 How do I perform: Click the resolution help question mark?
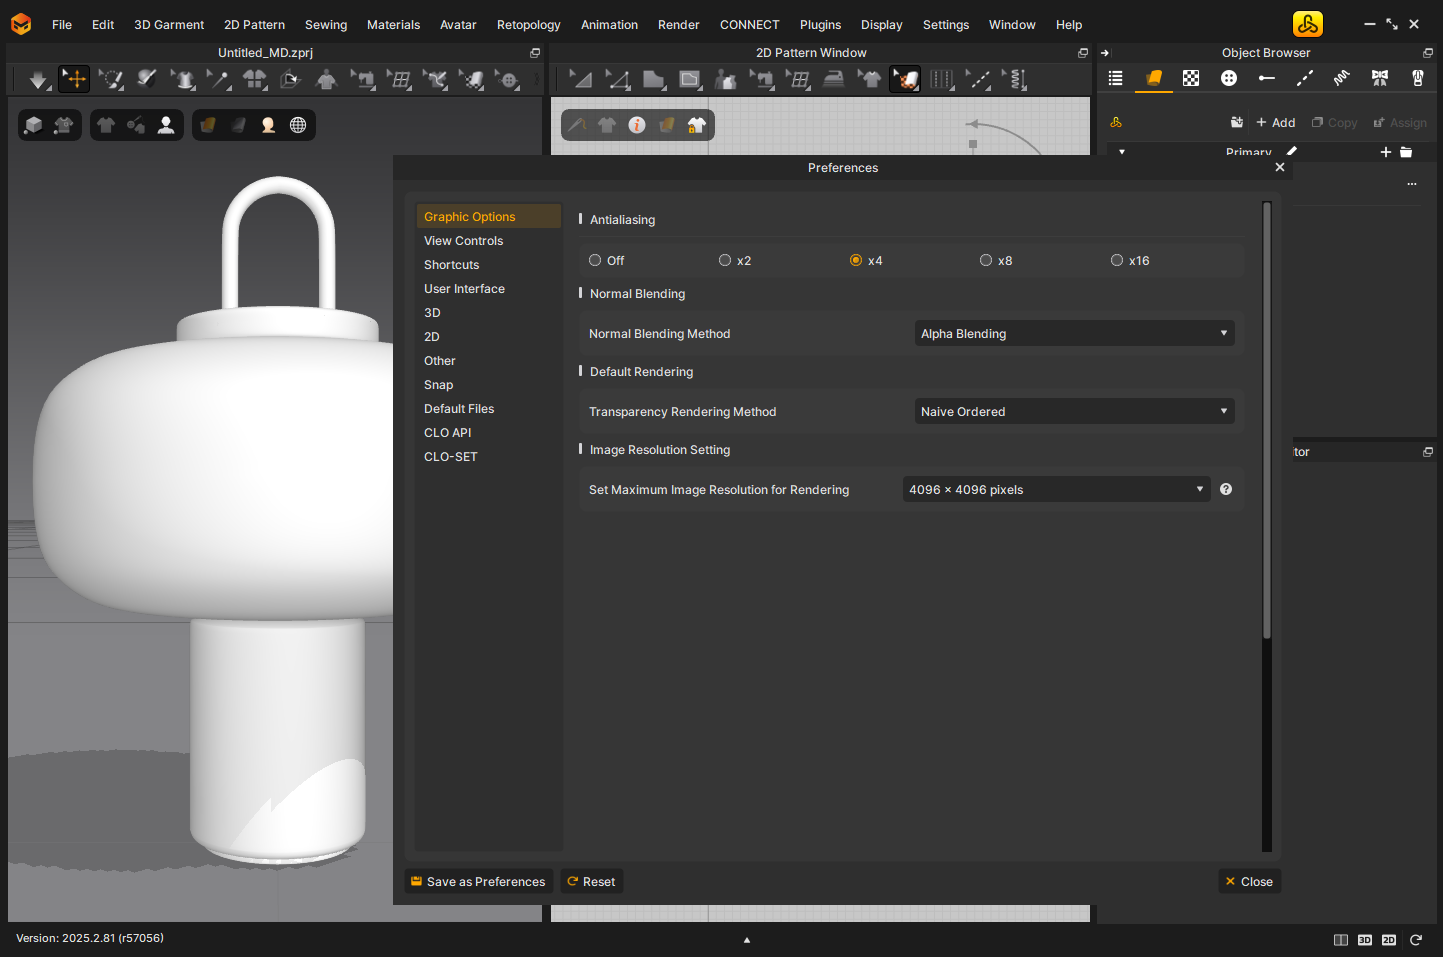pyautogui.click(x=1226, y=490)
